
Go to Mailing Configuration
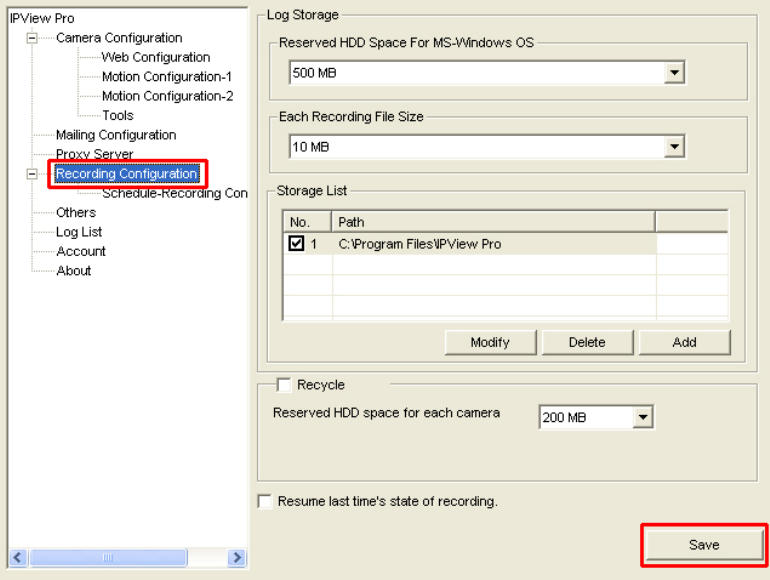115,135
